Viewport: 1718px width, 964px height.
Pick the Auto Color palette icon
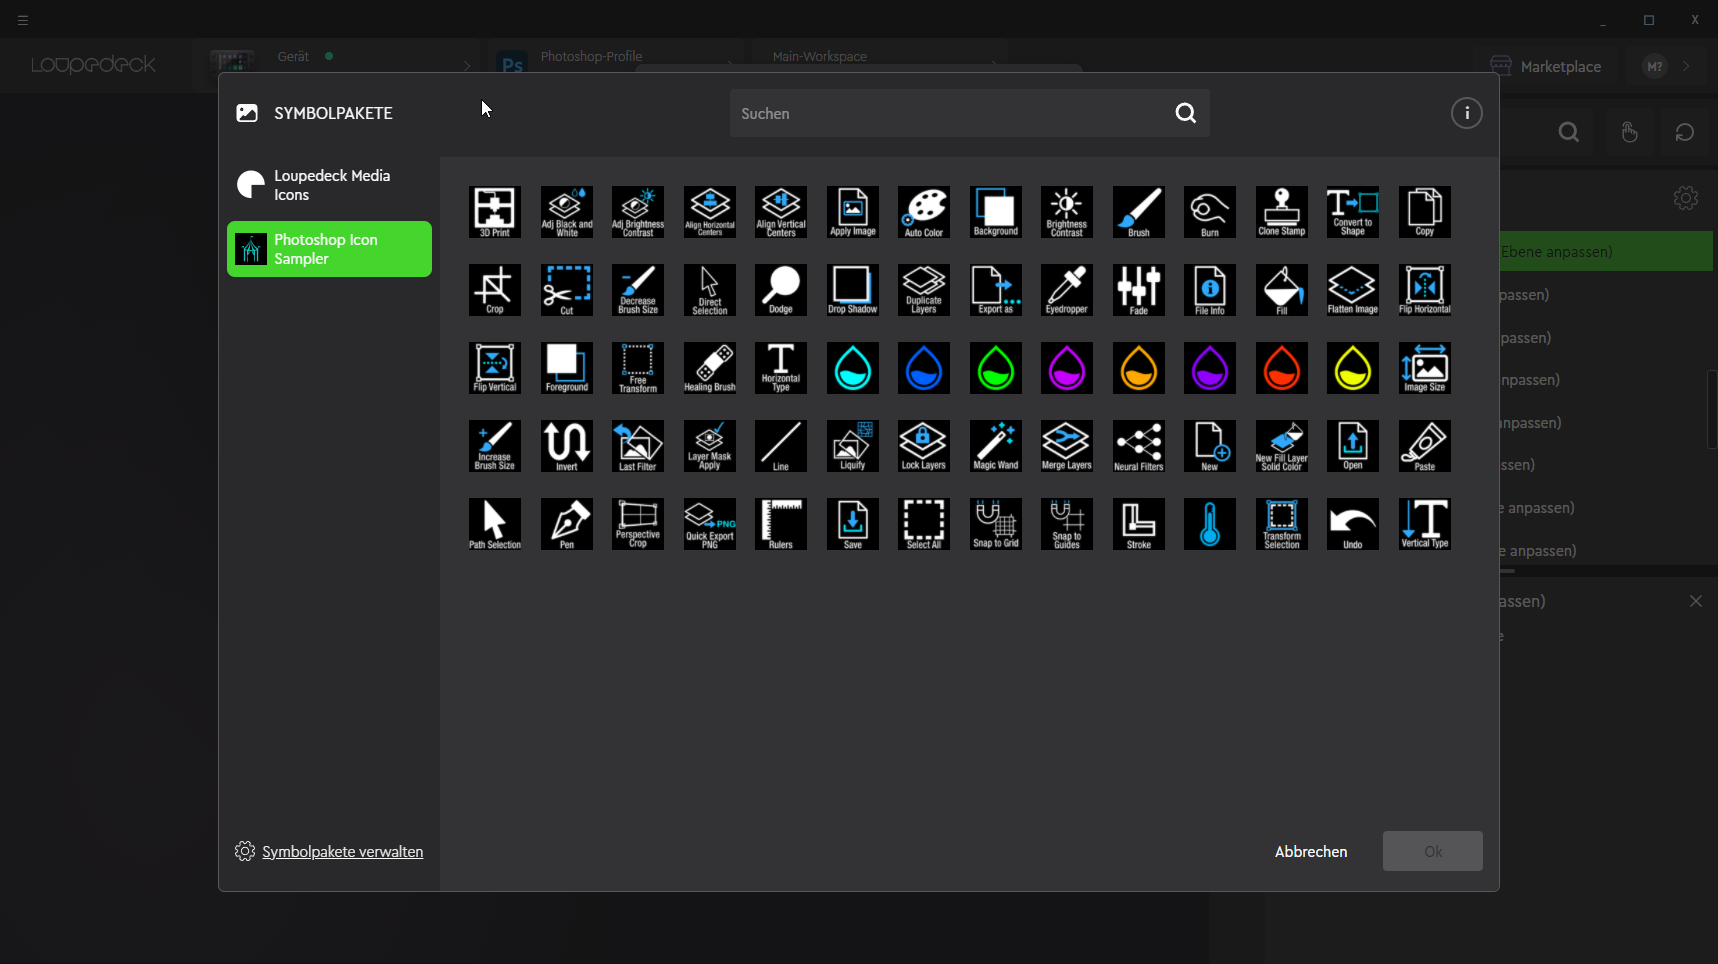pos(924,212)
